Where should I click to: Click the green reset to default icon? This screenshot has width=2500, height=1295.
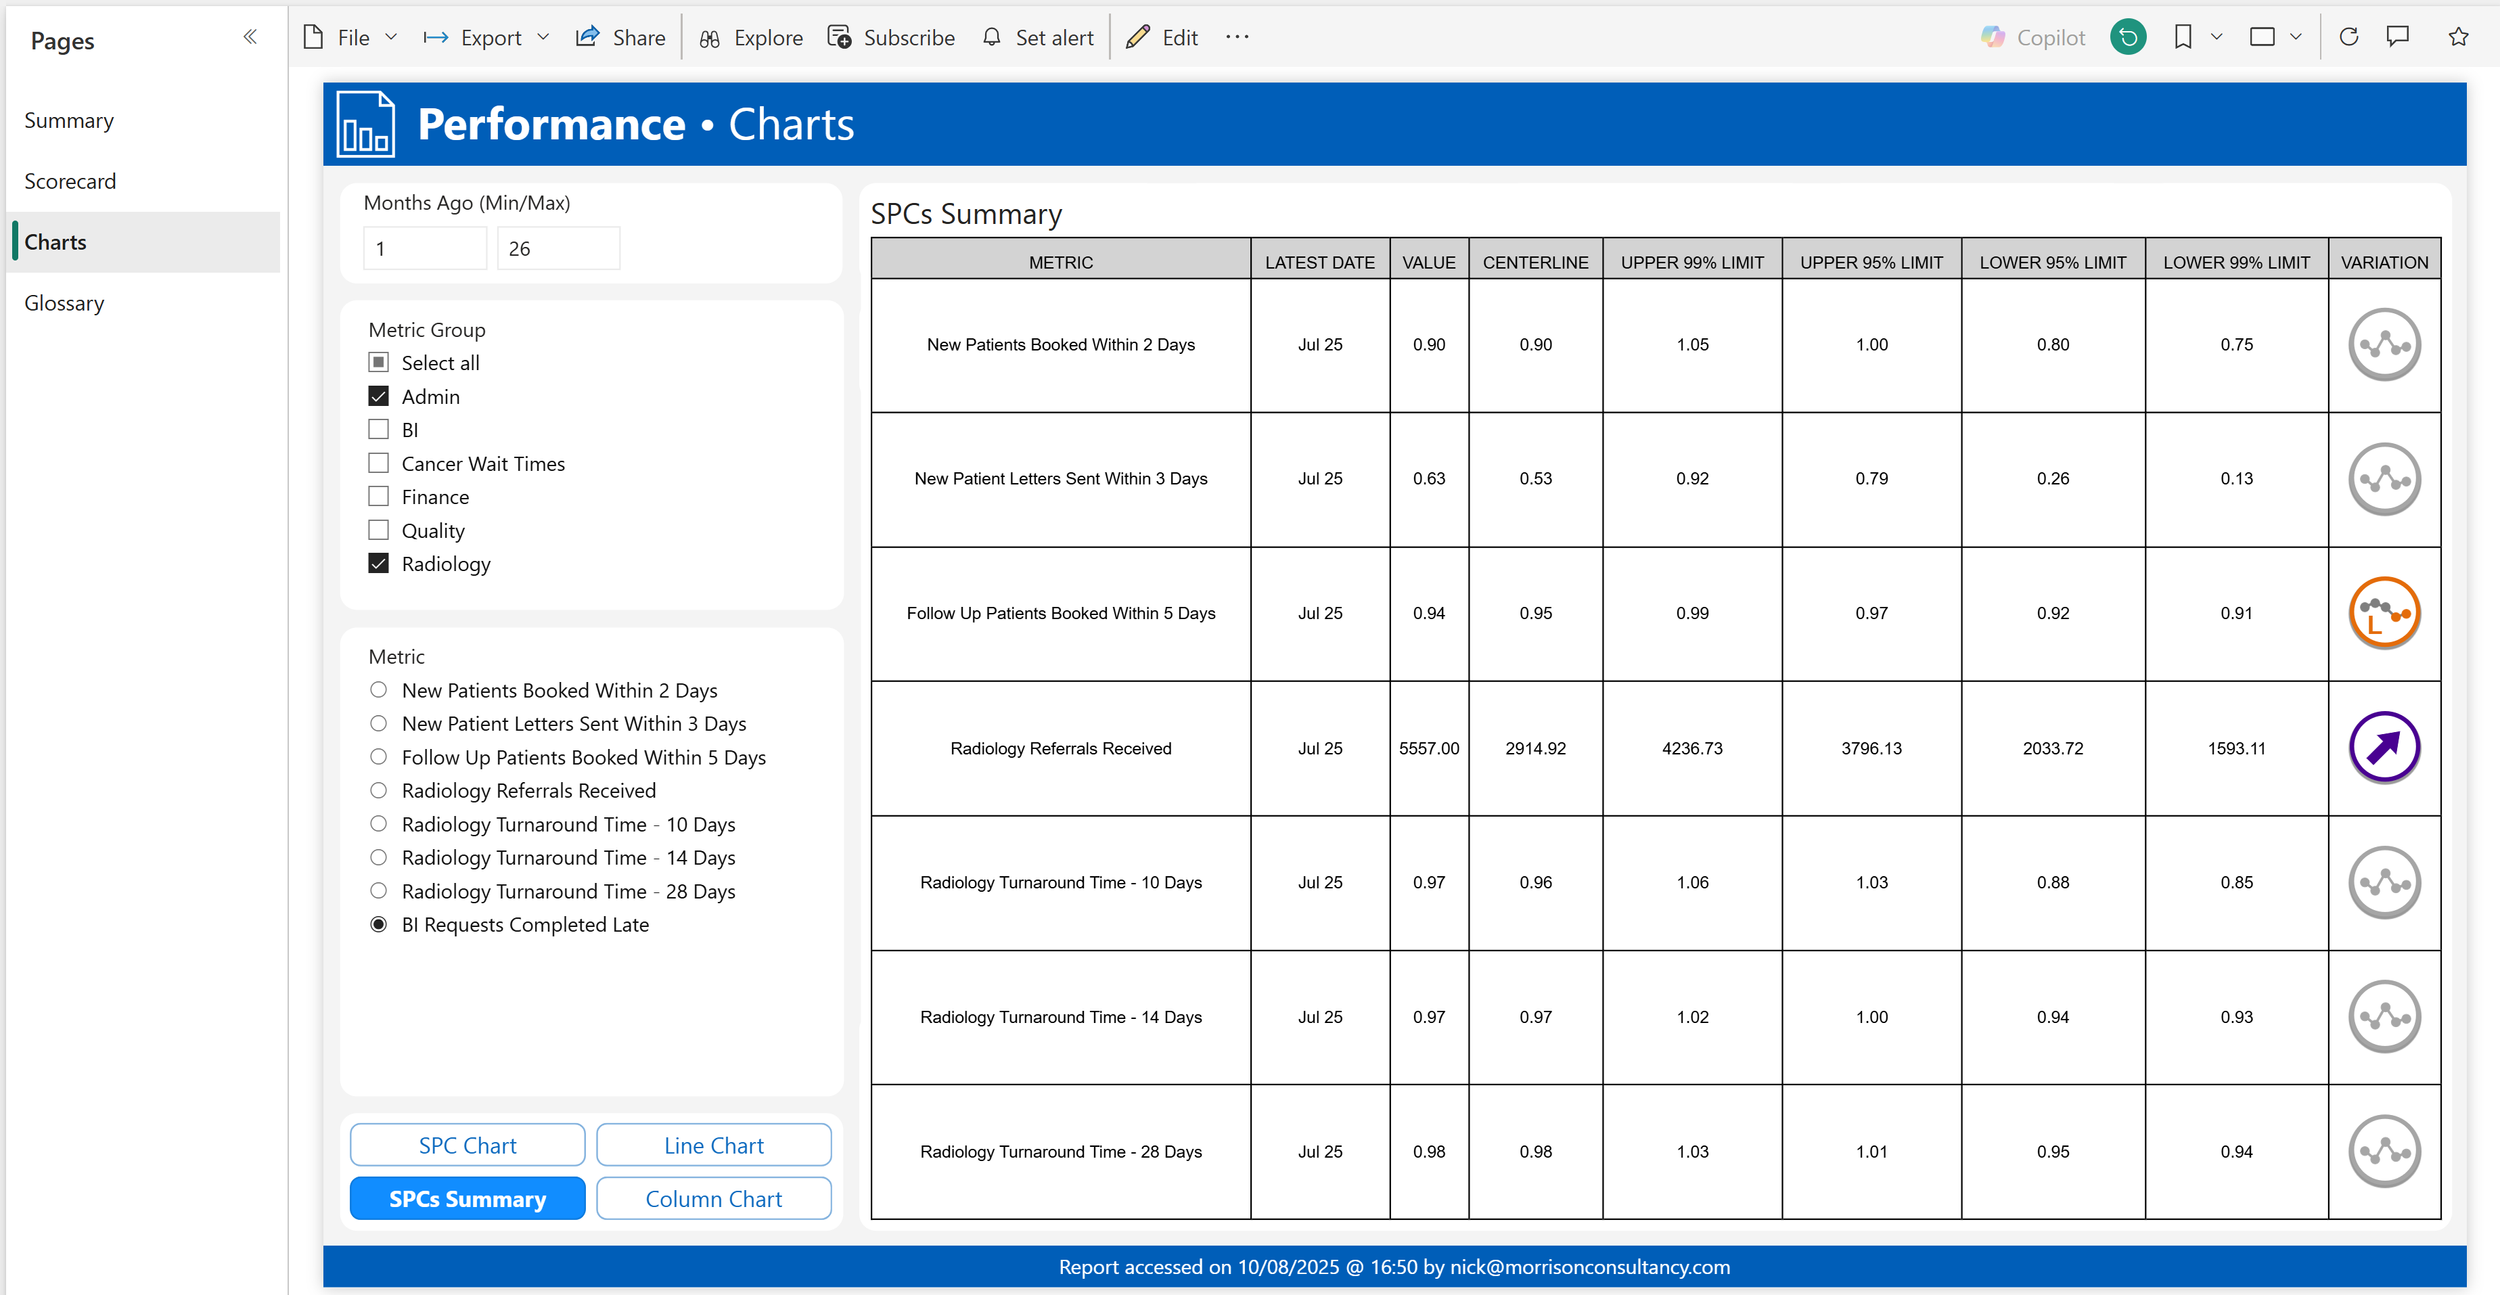(x=2128, y=37)
